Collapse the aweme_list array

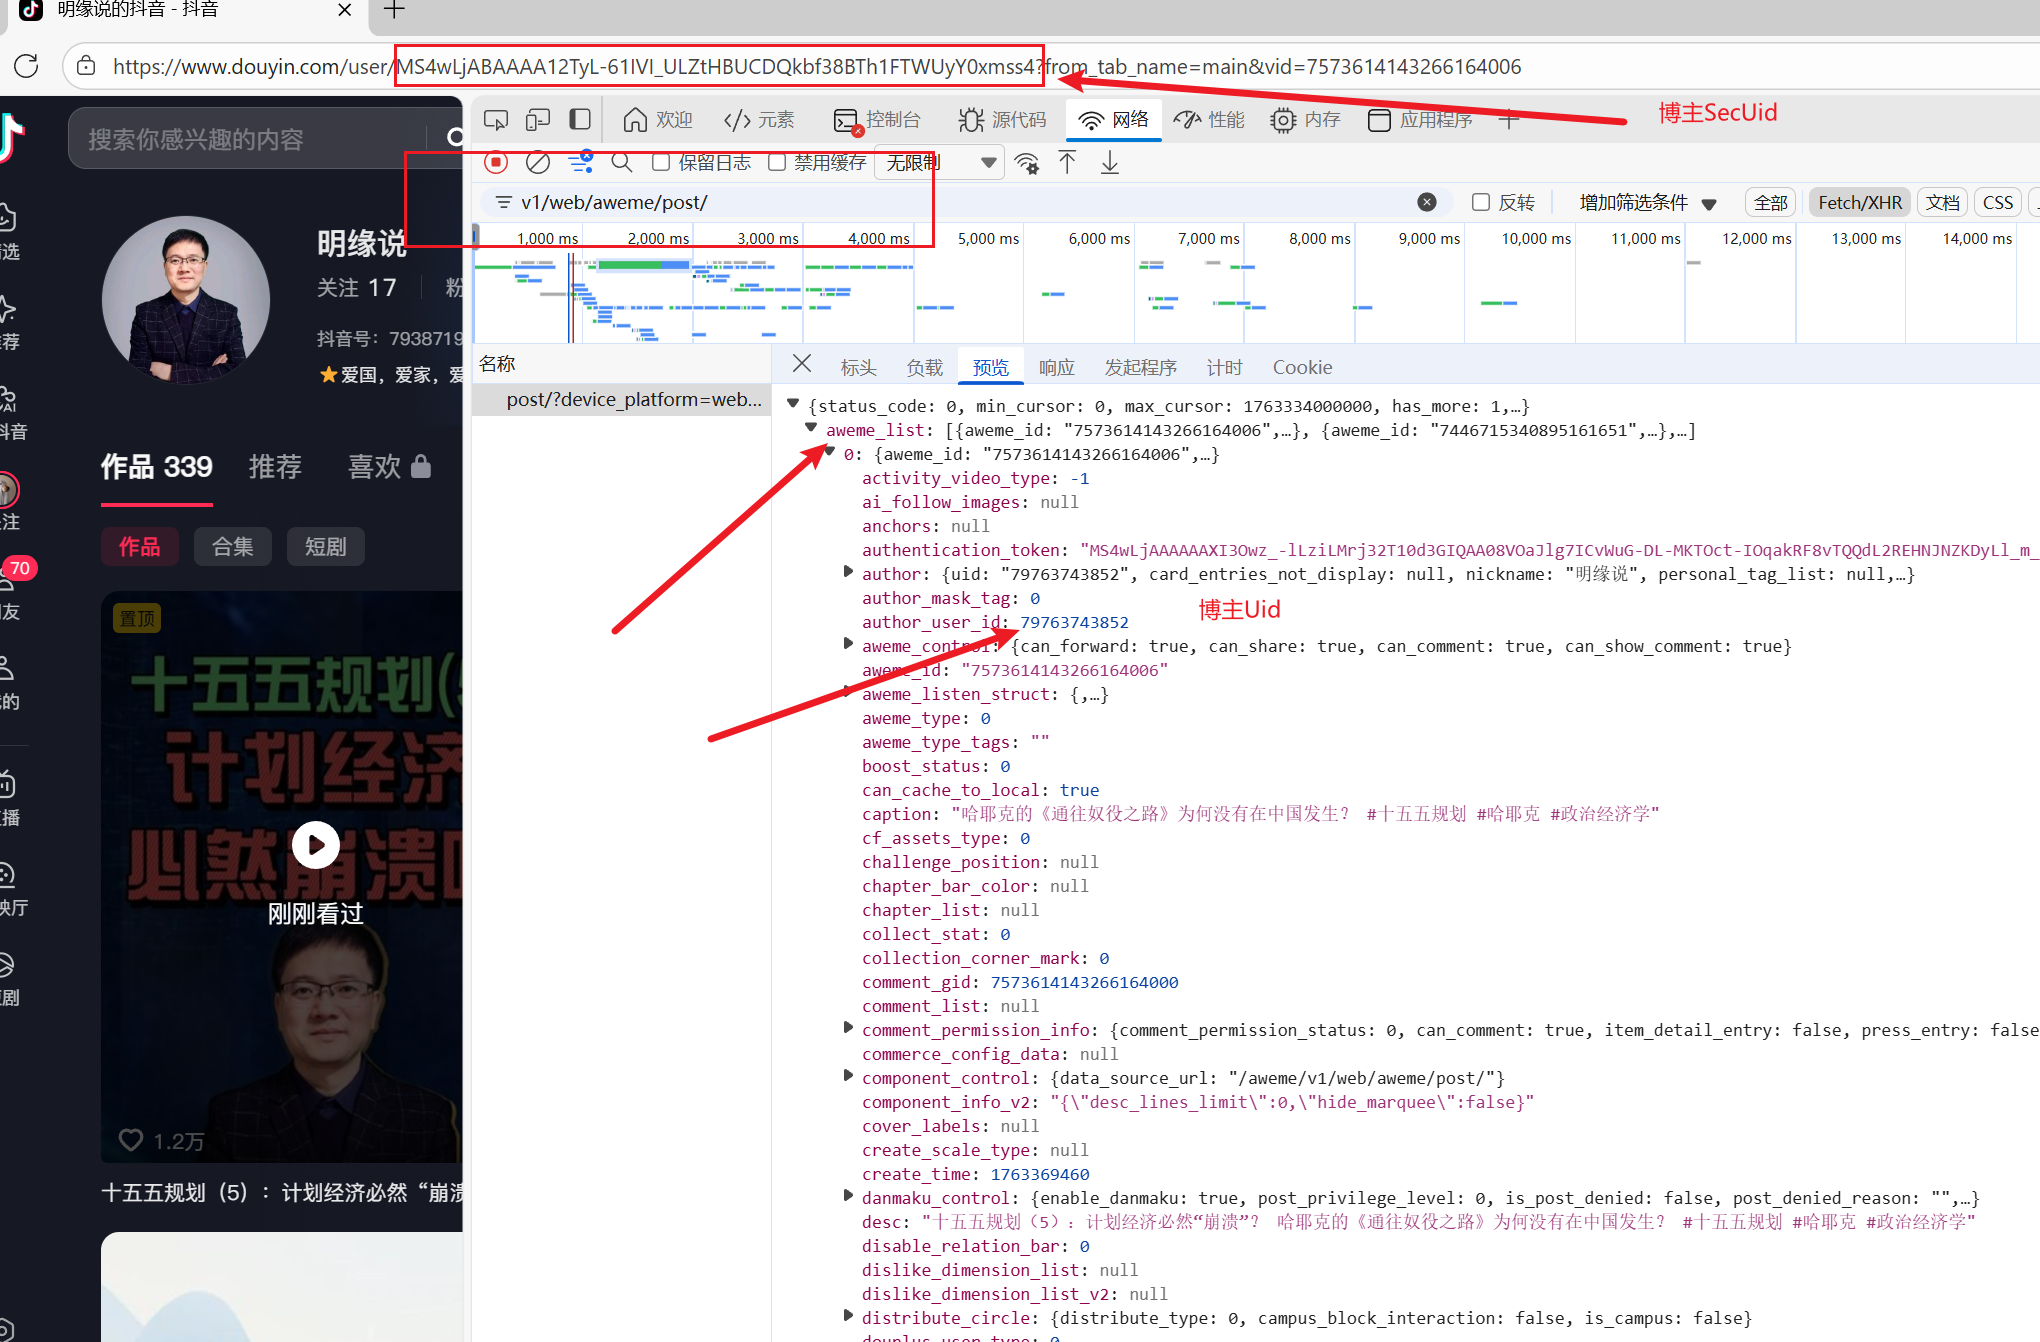[x=811, y=428]
